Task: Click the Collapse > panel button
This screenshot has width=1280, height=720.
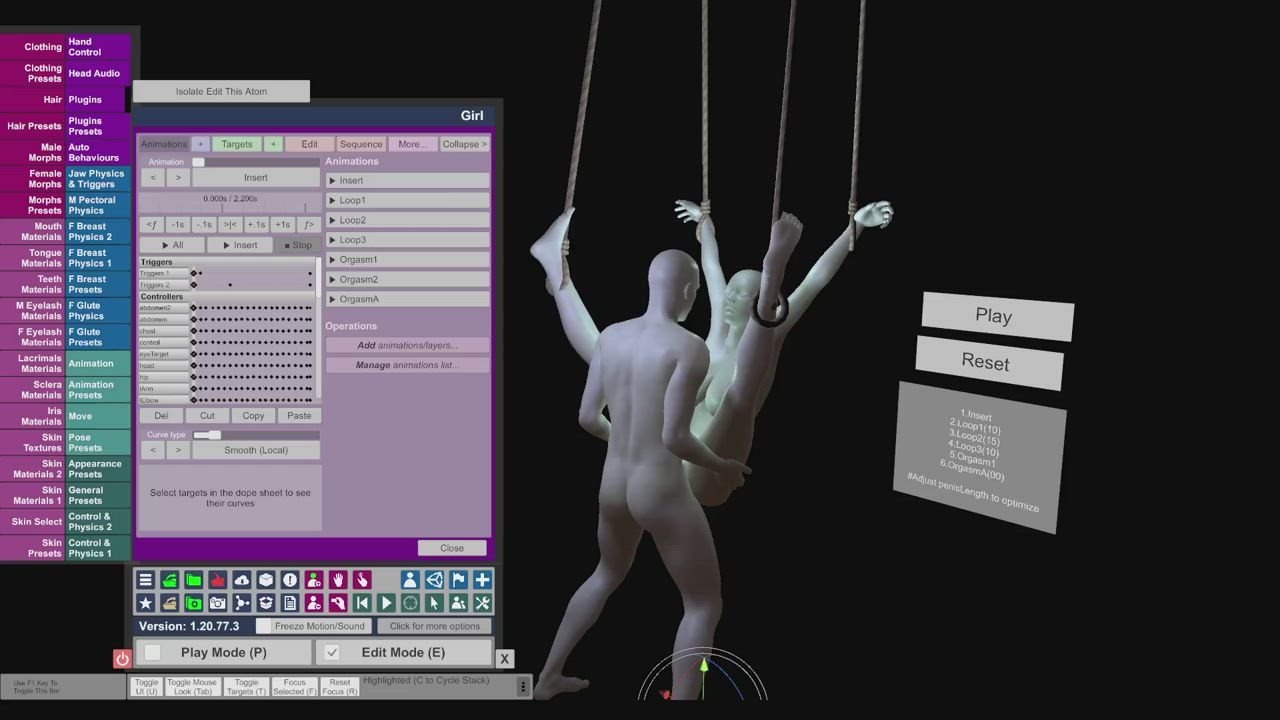Action: (x=464, y=144)
